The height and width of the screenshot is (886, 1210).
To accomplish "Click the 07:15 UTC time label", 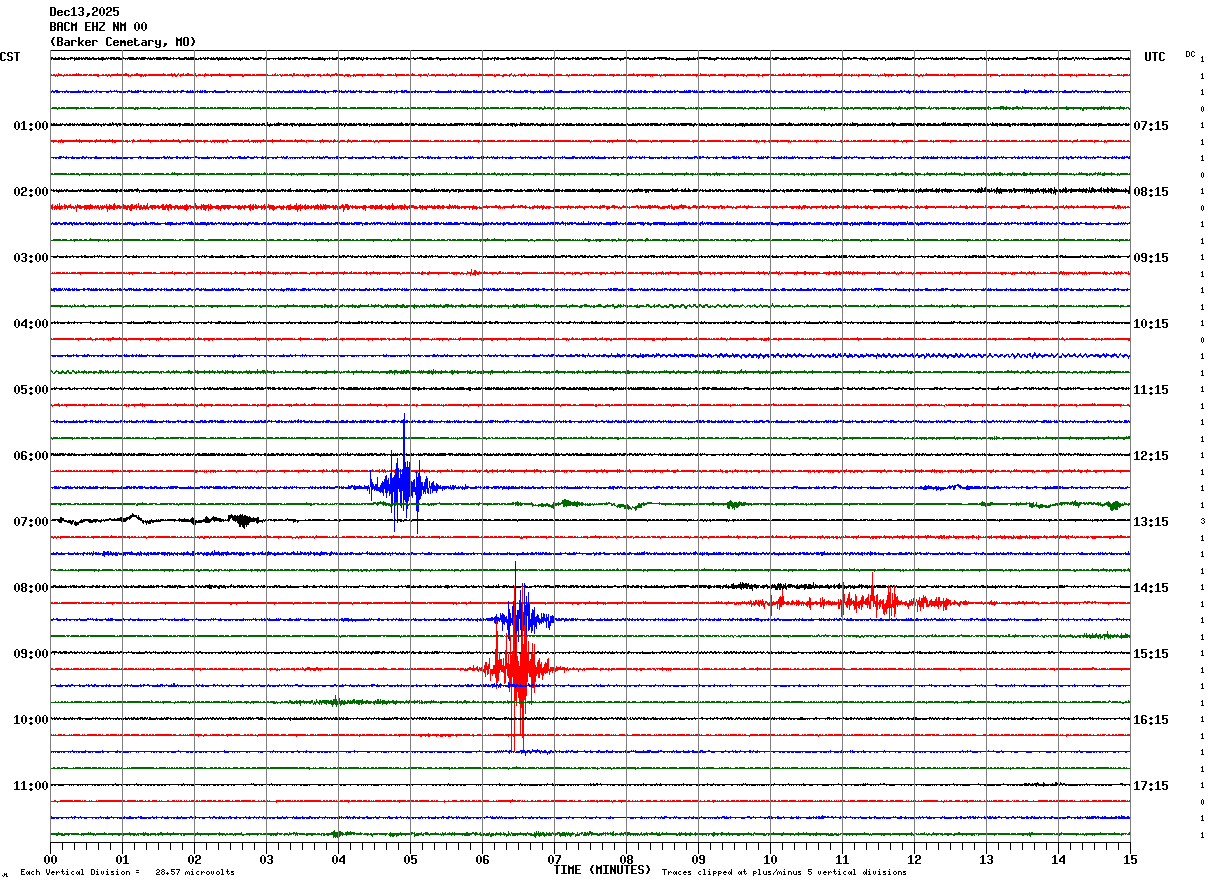I will tap(1150, 126).
